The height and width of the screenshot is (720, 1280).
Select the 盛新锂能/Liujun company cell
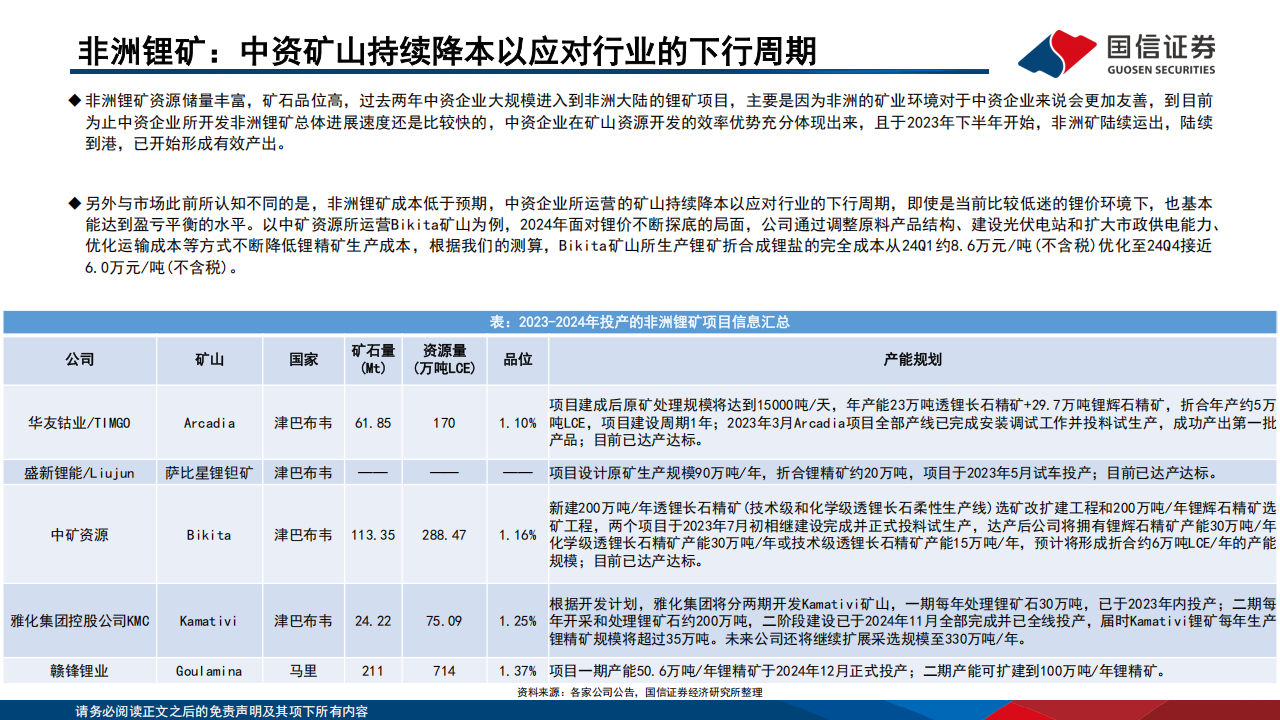pyautogui.click(x=80, y=472)
